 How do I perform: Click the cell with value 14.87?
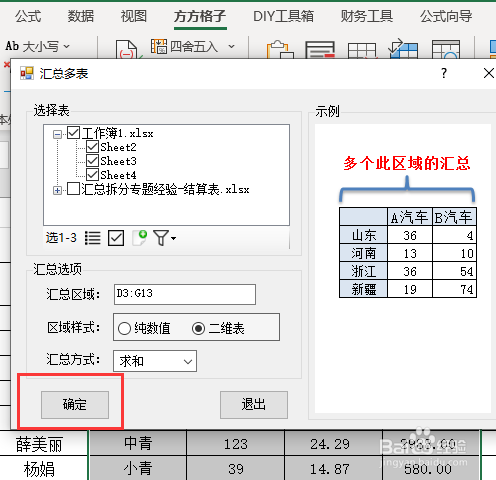333,469
